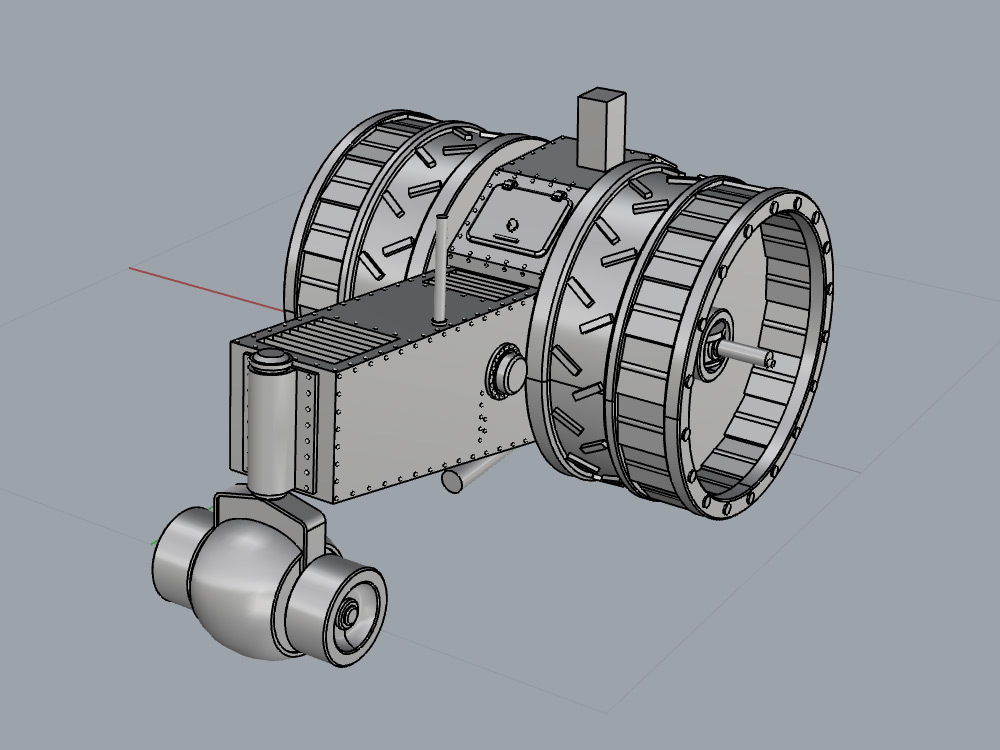Screen dimensions: 1000x750
Task: Pick the thin vertical pipe on the front box
Action: (440, 270)
